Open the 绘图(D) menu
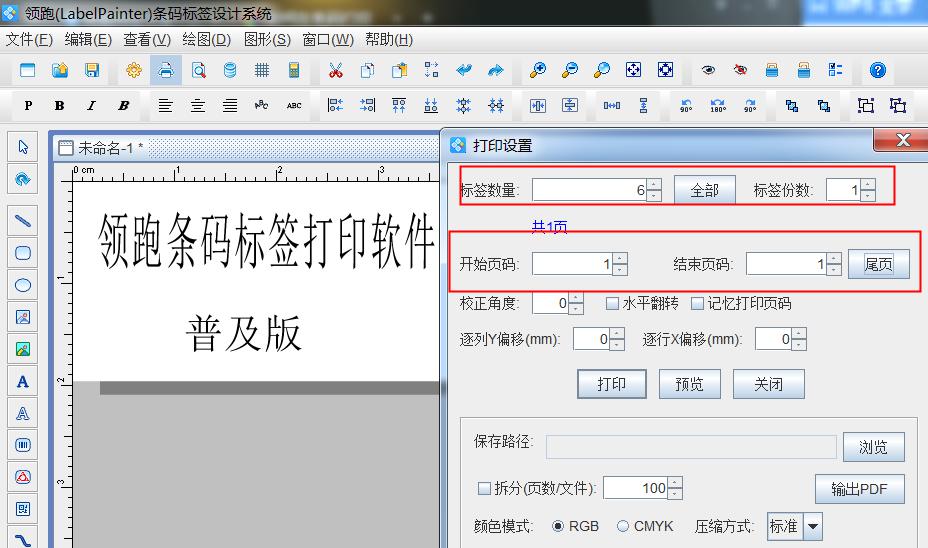 tap(207, 40)
